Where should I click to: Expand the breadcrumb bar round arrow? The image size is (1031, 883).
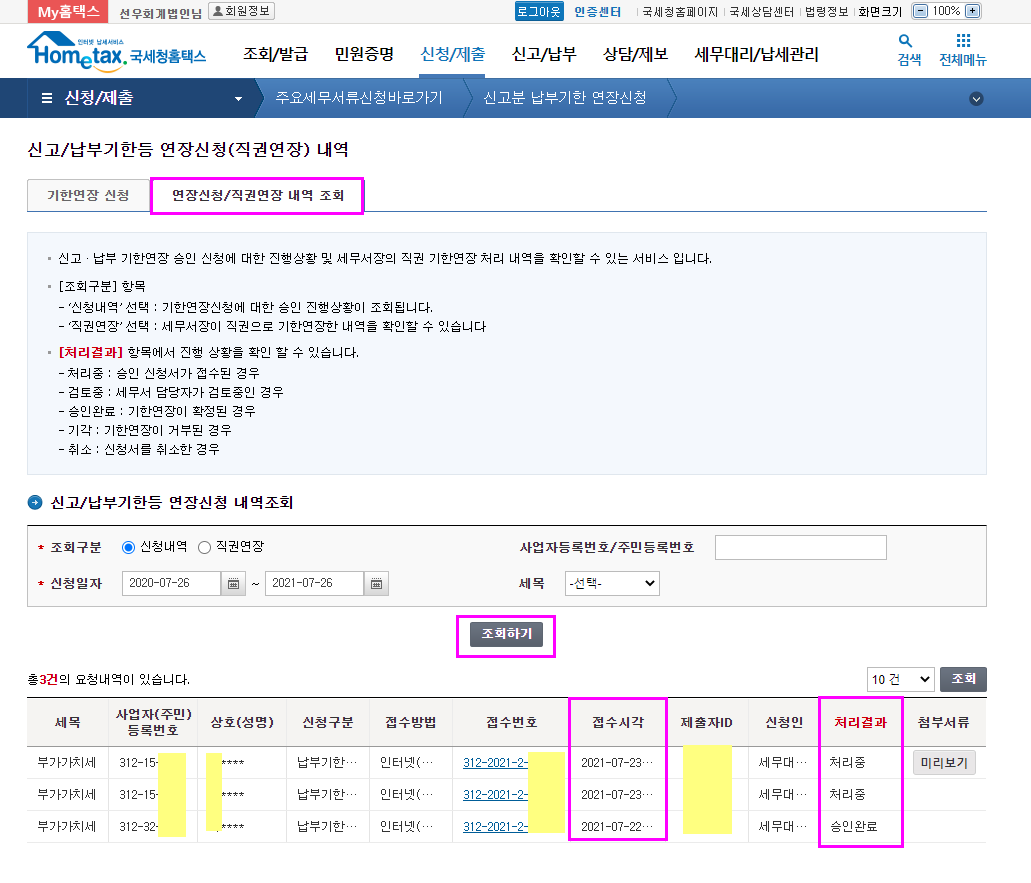click(976, 98)
